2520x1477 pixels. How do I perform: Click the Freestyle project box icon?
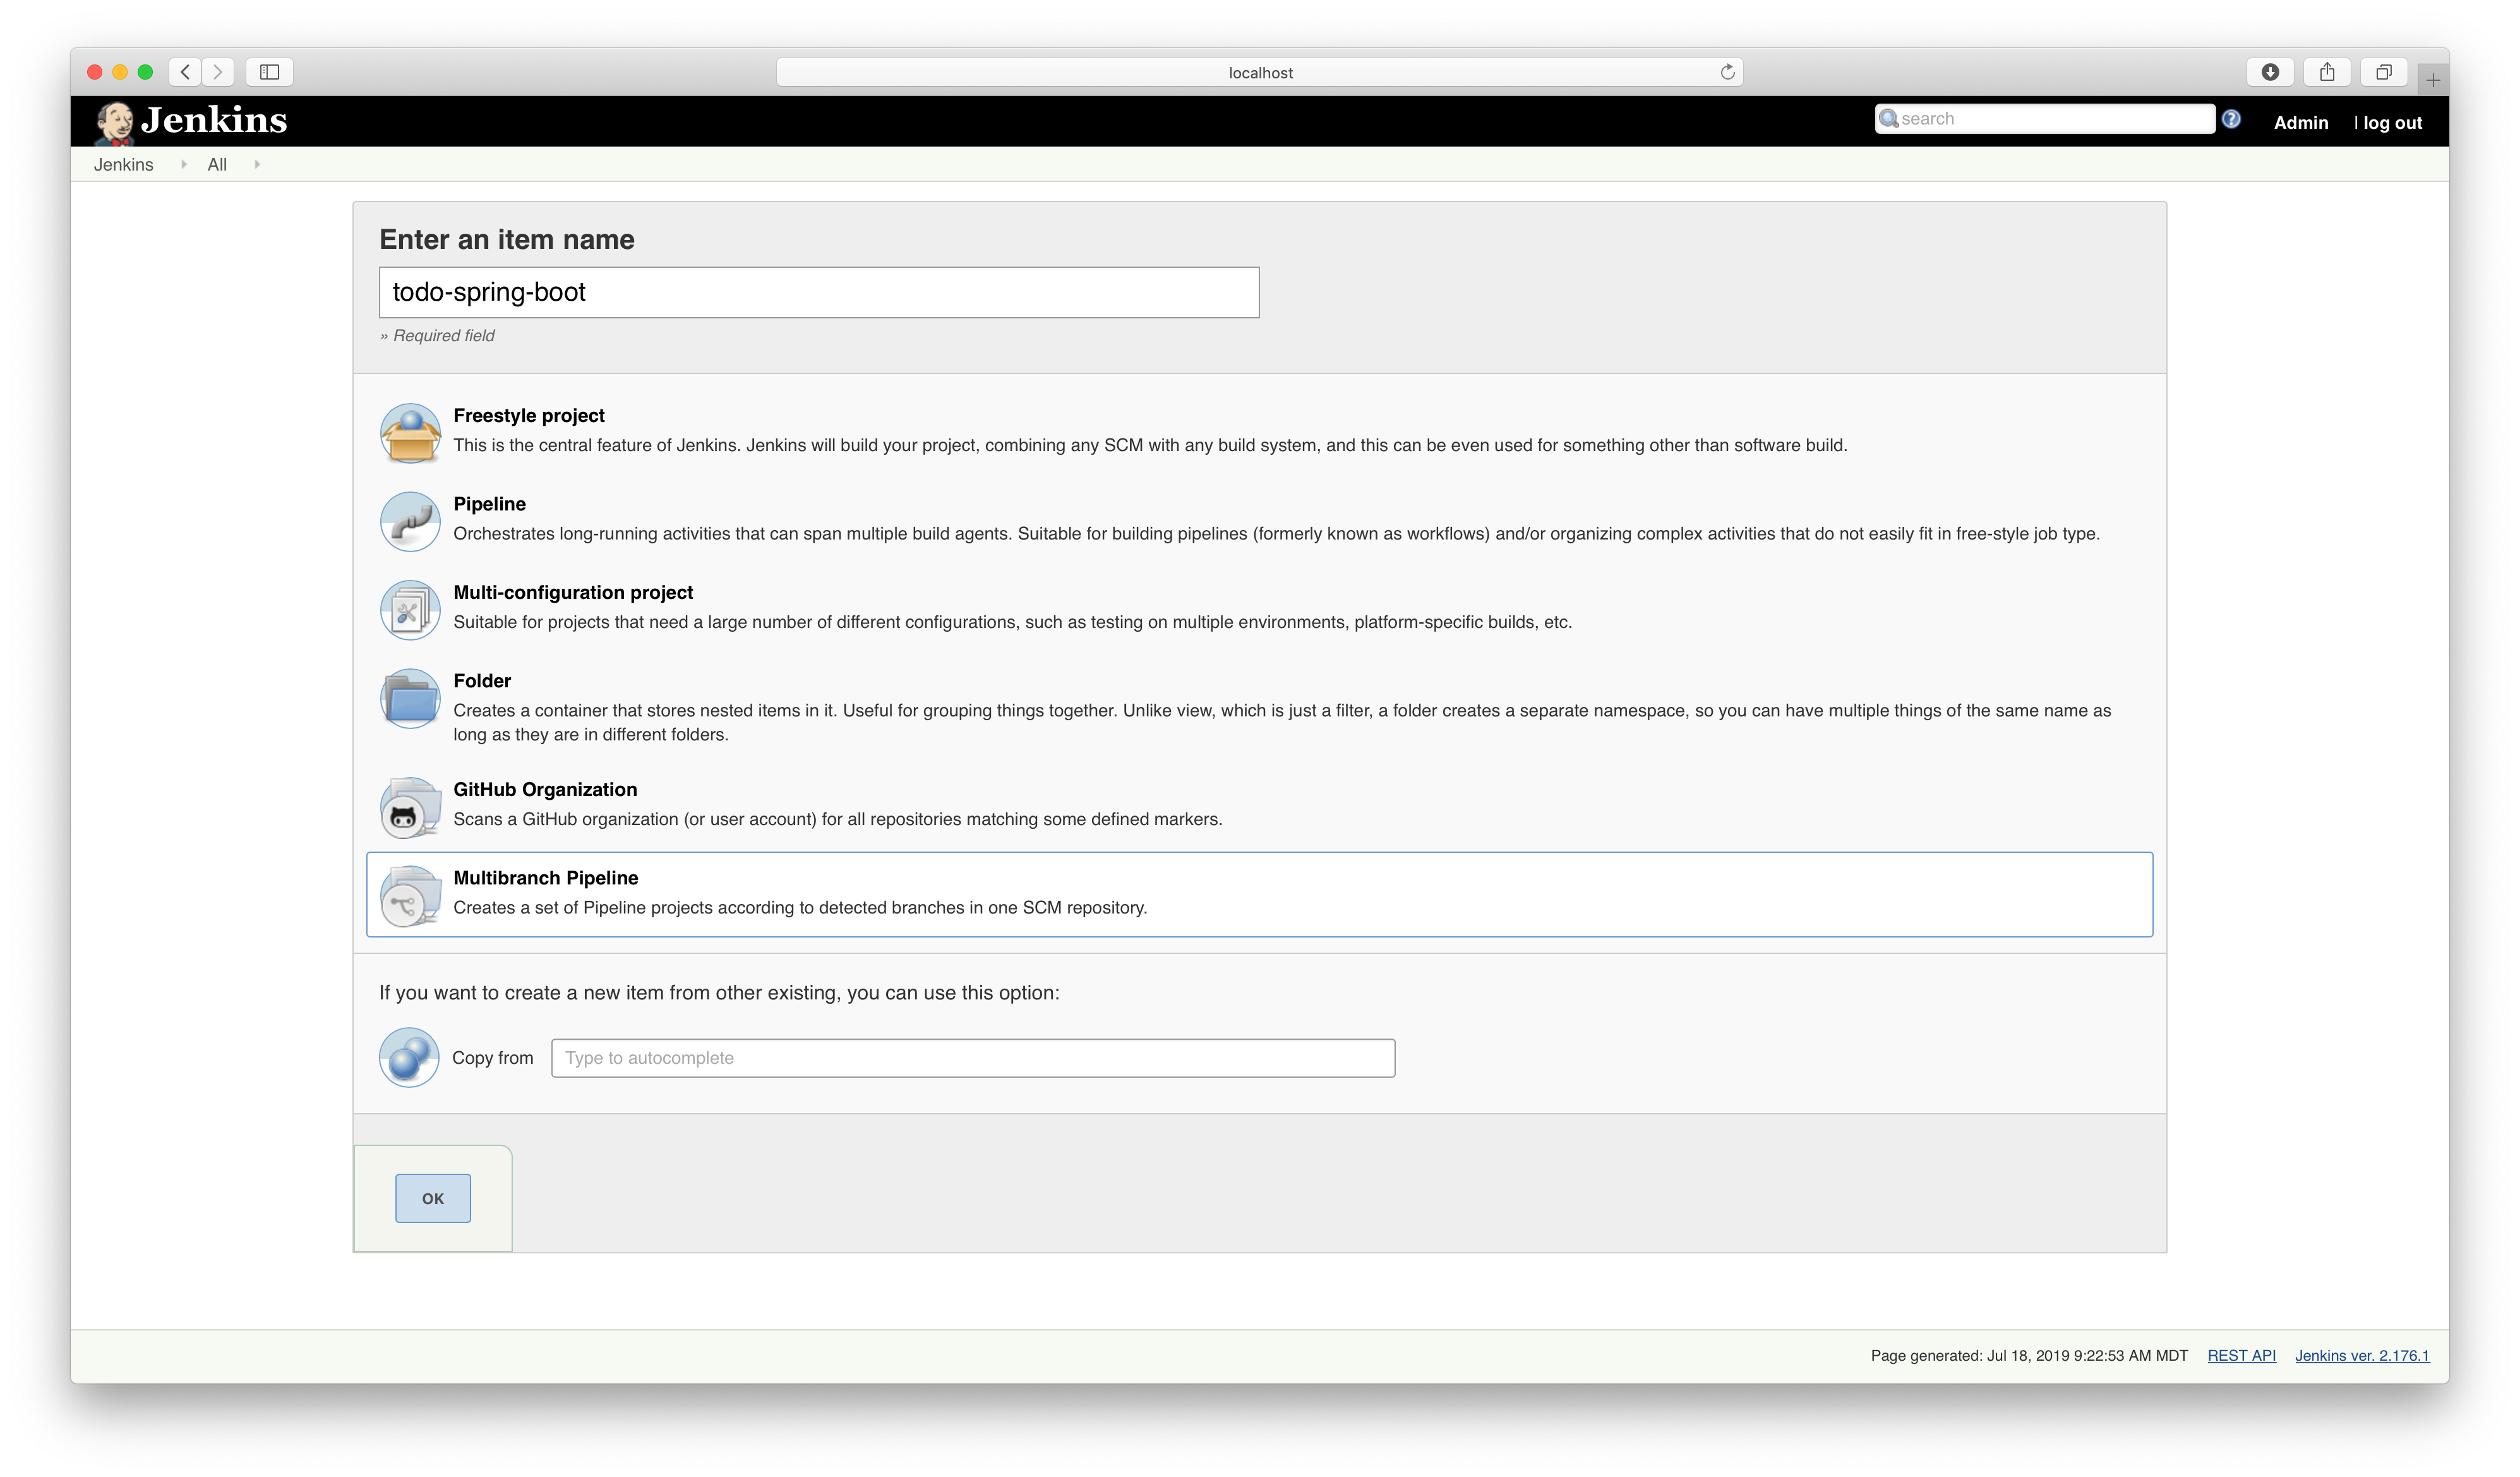(410, 433)
